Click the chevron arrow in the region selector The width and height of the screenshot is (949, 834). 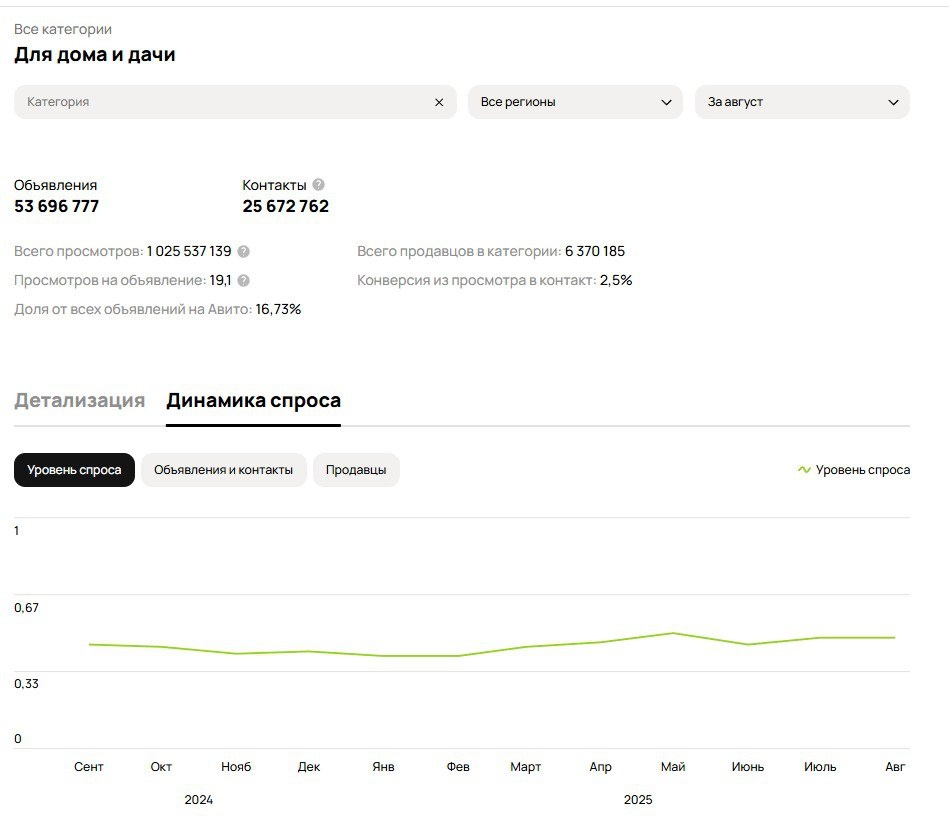[x=667, y=102]
